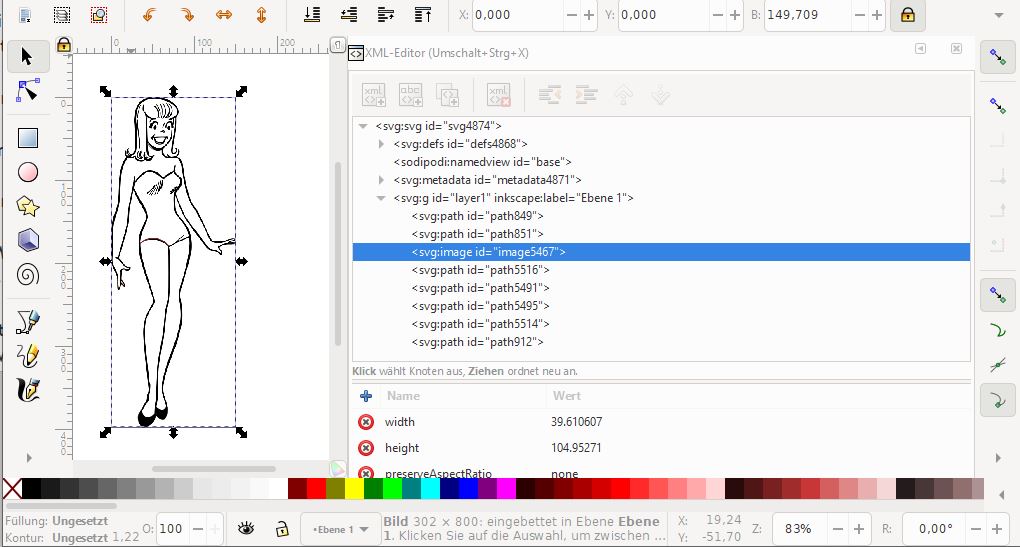Collapse the svg:g layer1 node
The height and width of the screenshot is (547, 1020).
pos(382,198)
